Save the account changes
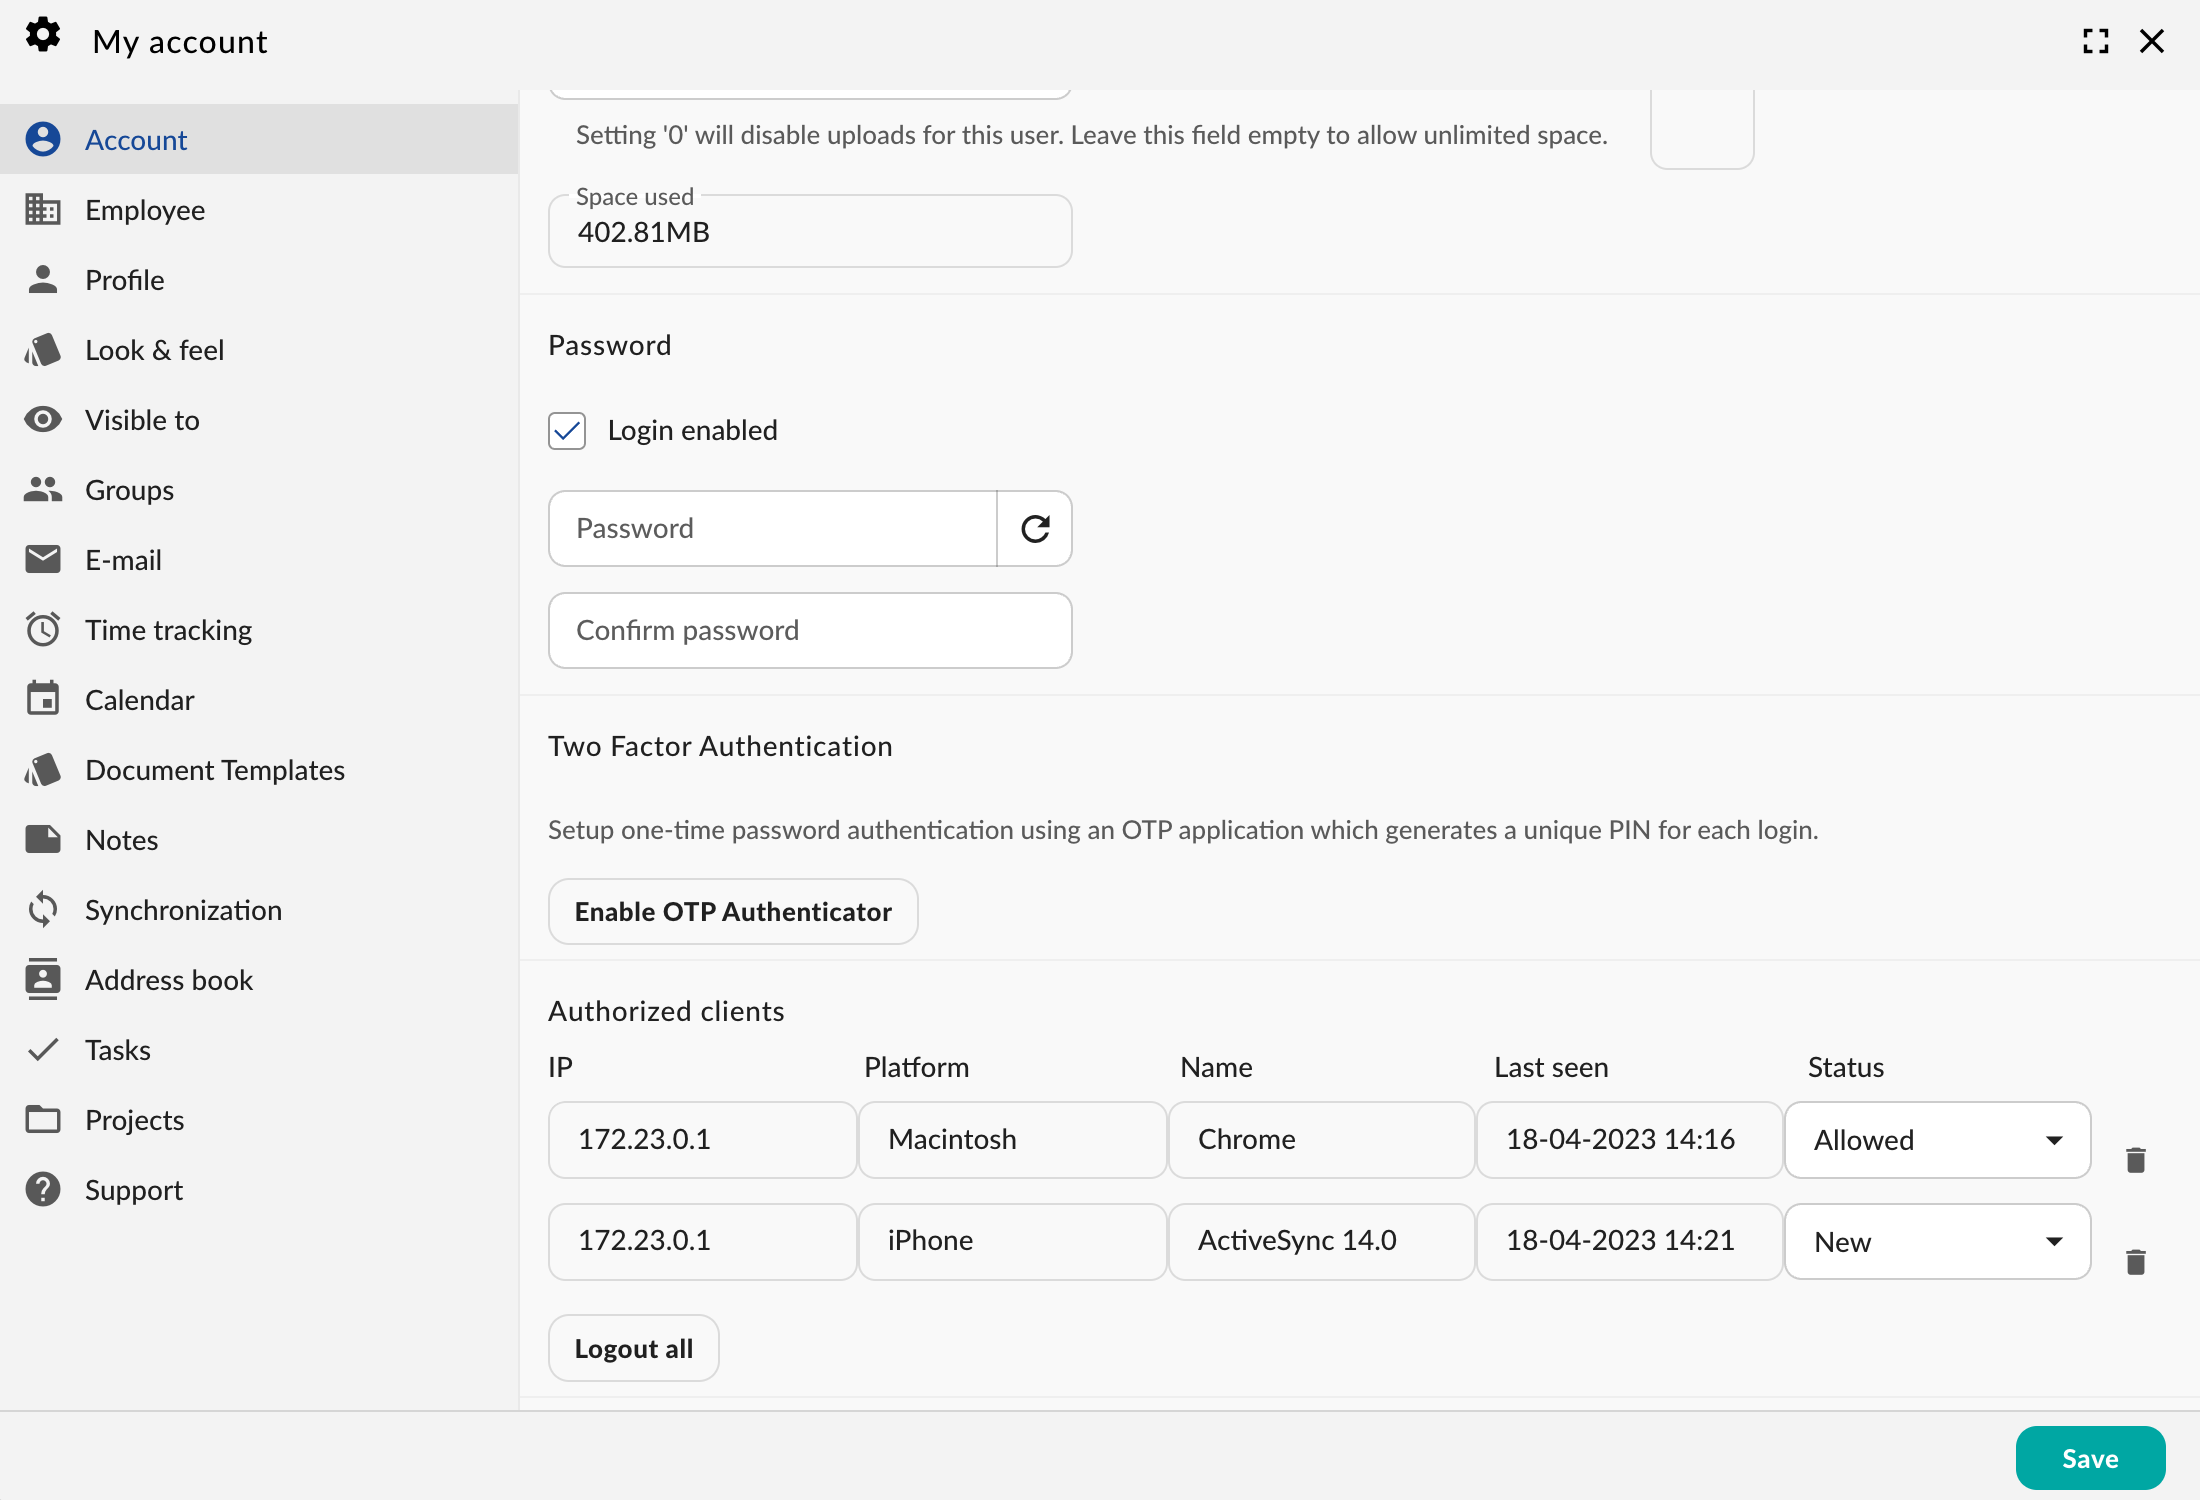Viewport: 2200px width, 1500px height. (2090, 1458)
